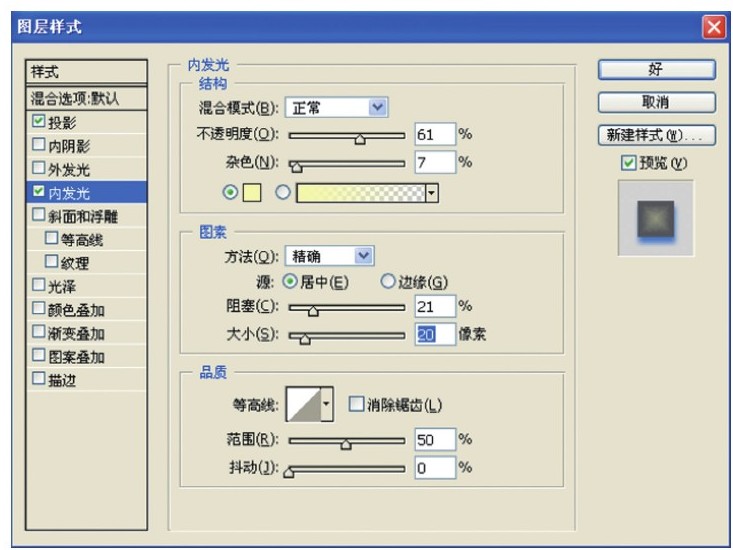Select 居中 center source radio
Image resolution: width=733 pixels, height=550 pixels.
tap(290, 281)
